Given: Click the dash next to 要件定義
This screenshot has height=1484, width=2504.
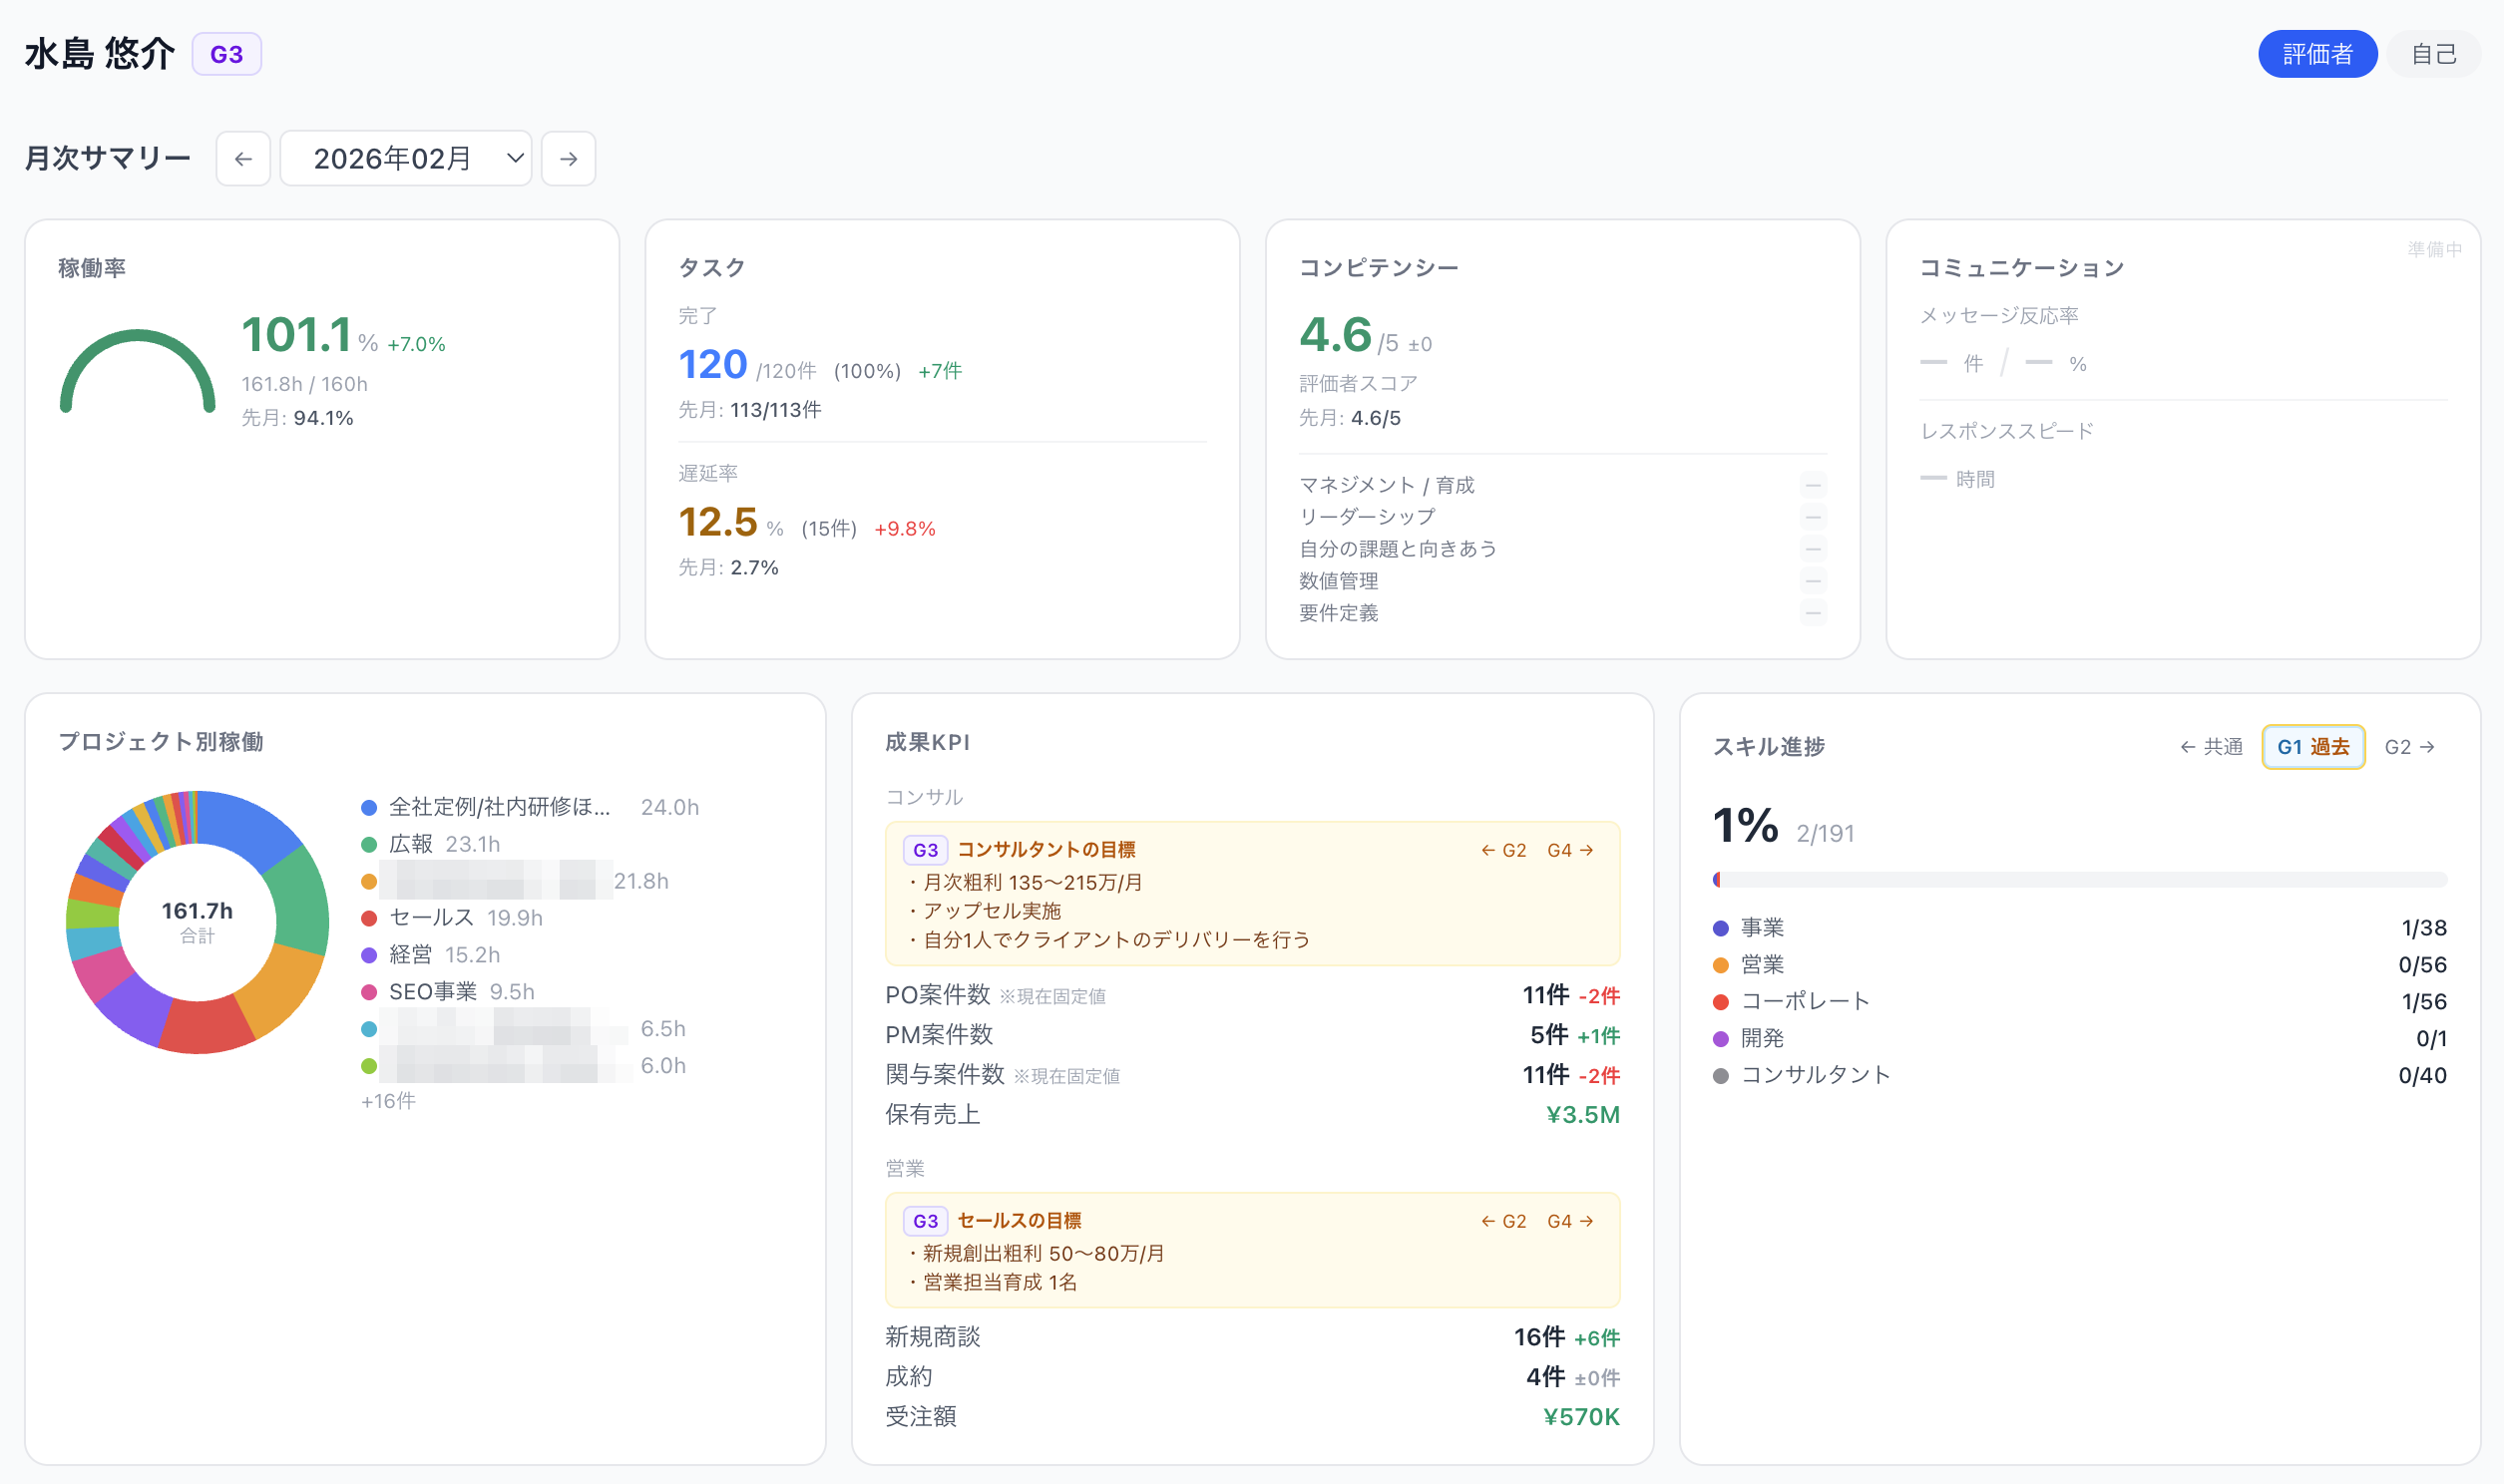Looking at the screenshot, I should (1813, 613).
